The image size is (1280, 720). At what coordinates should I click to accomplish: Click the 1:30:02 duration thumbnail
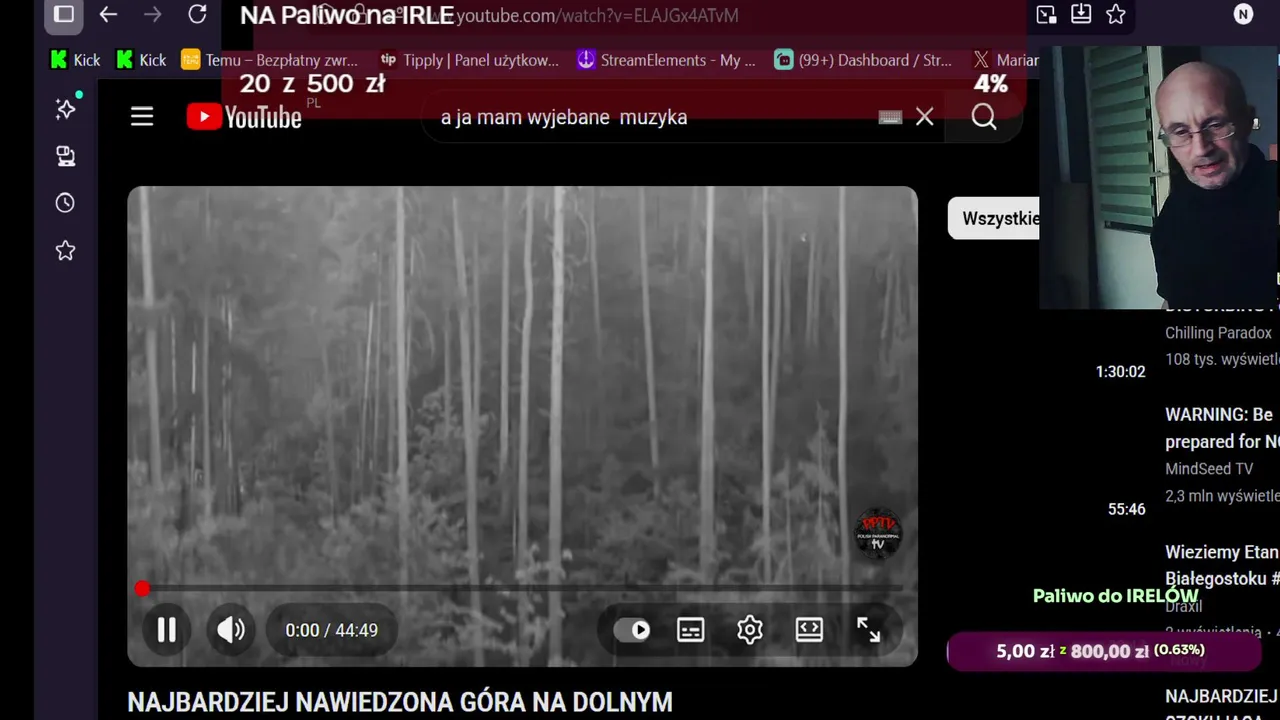click(1120, 371)
